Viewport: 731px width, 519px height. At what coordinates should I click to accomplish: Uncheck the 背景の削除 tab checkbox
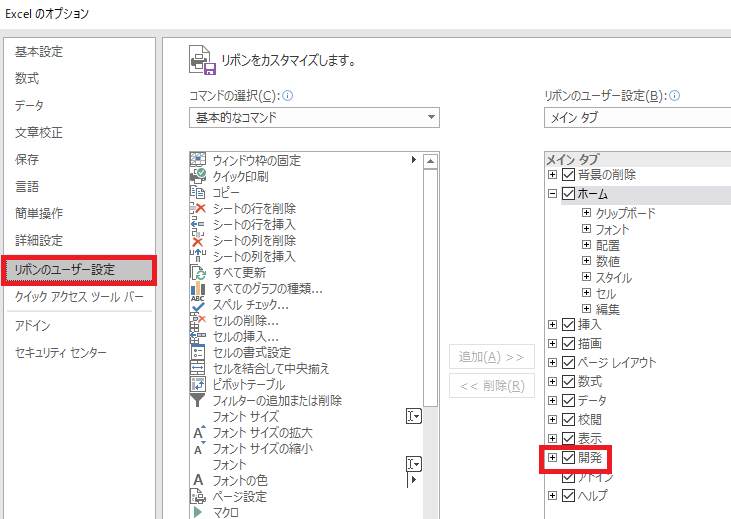coord(568,174)
